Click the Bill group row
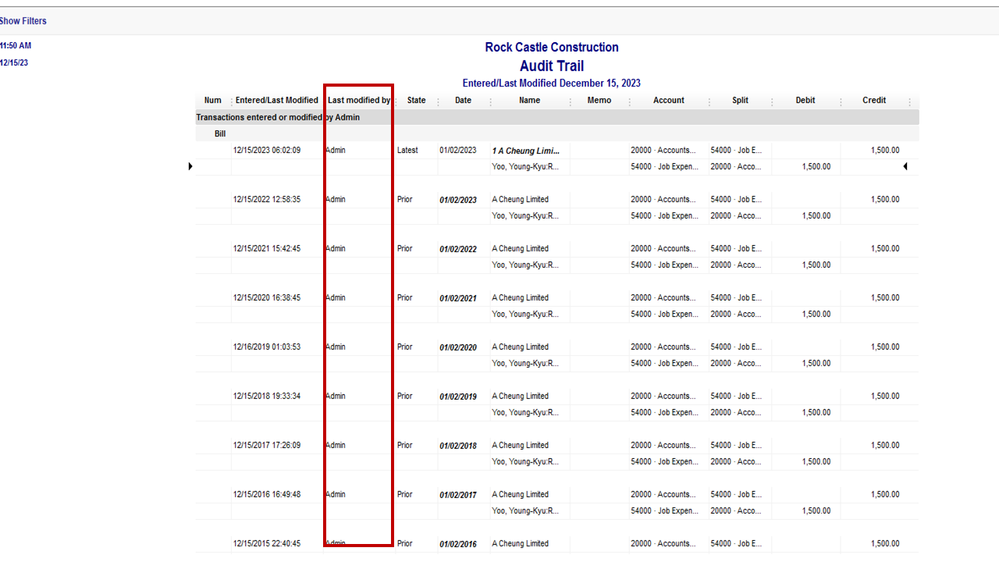The image size is (999, 562). 557,134
